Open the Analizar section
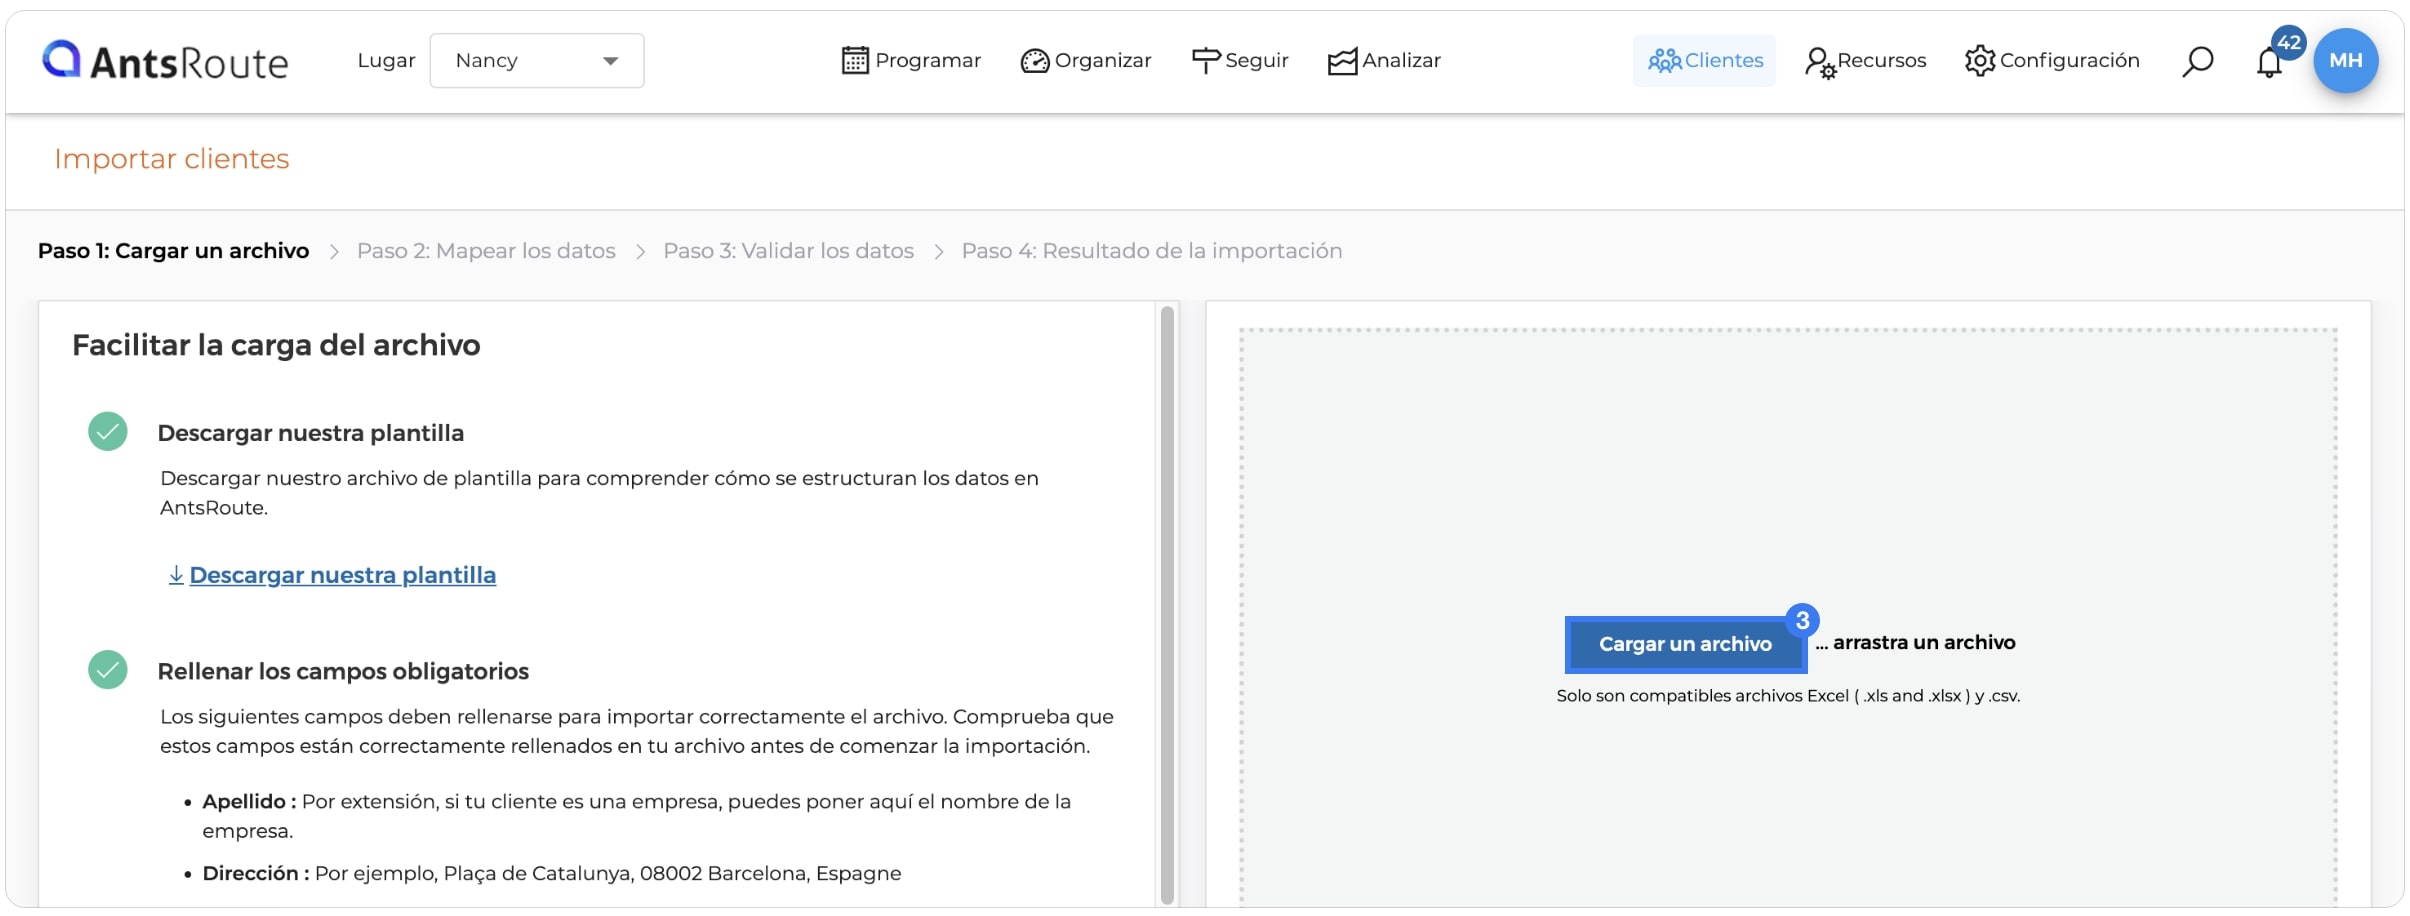The width and height of the screenshot is (2410, 916). 1384,61
